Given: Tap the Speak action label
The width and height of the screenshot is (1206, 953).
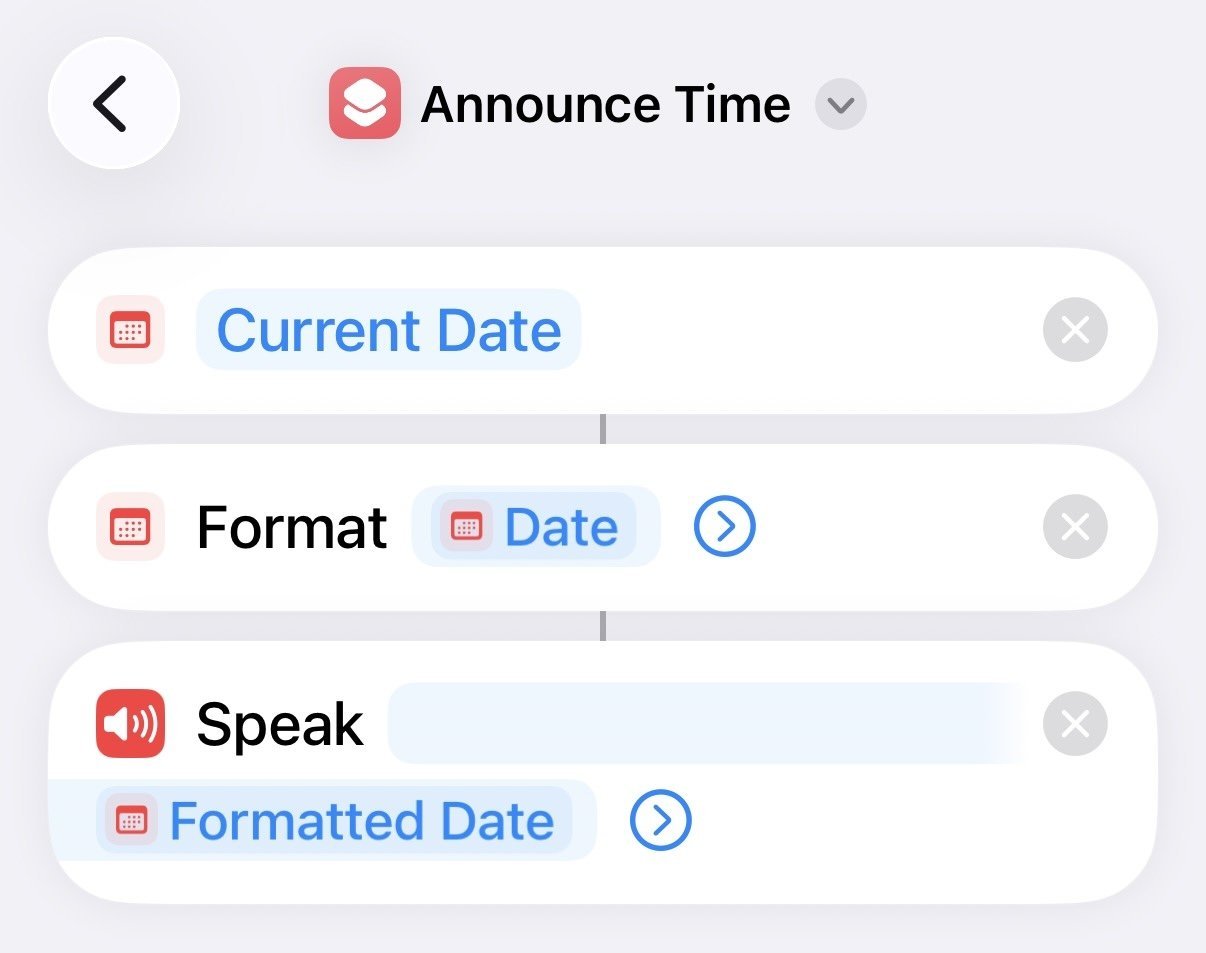Looking at the screenshot, I should [x=280, y=724].
